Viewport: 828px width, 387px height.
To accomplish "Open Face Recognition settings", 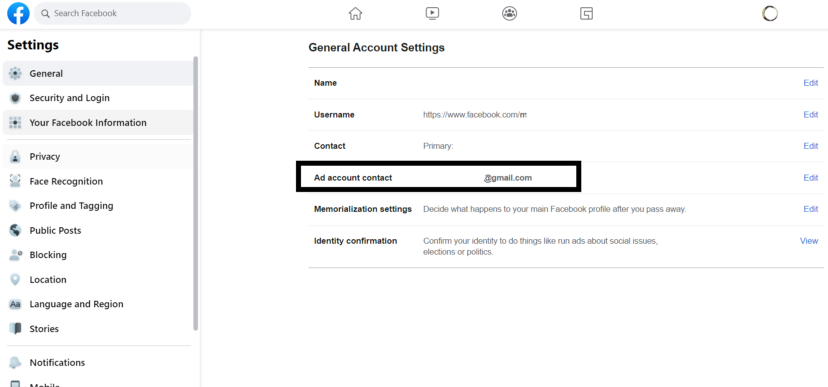I will [x=98, y=181].
